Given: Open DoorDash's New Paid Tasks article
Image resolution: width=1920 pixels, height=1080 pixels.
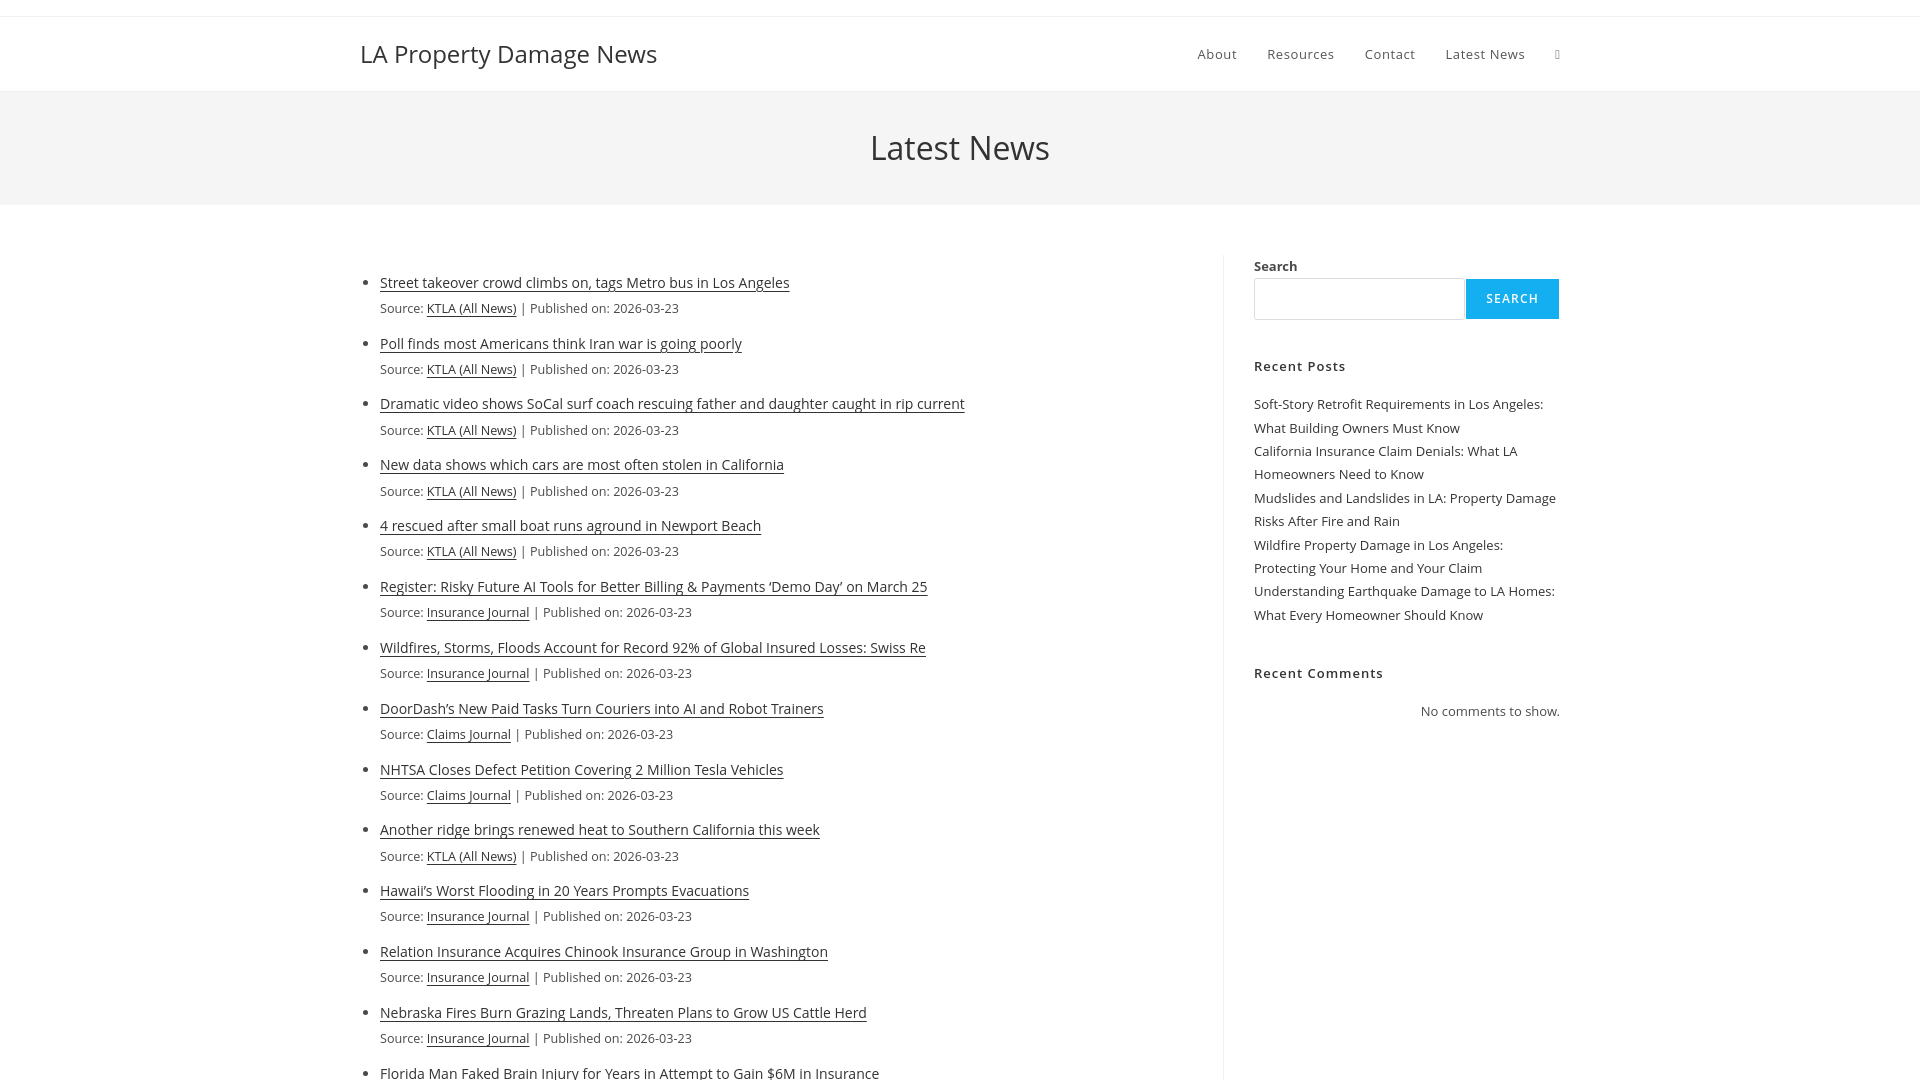Looking at the screenshot, I should pyautogui.click(x=601, y=709).
